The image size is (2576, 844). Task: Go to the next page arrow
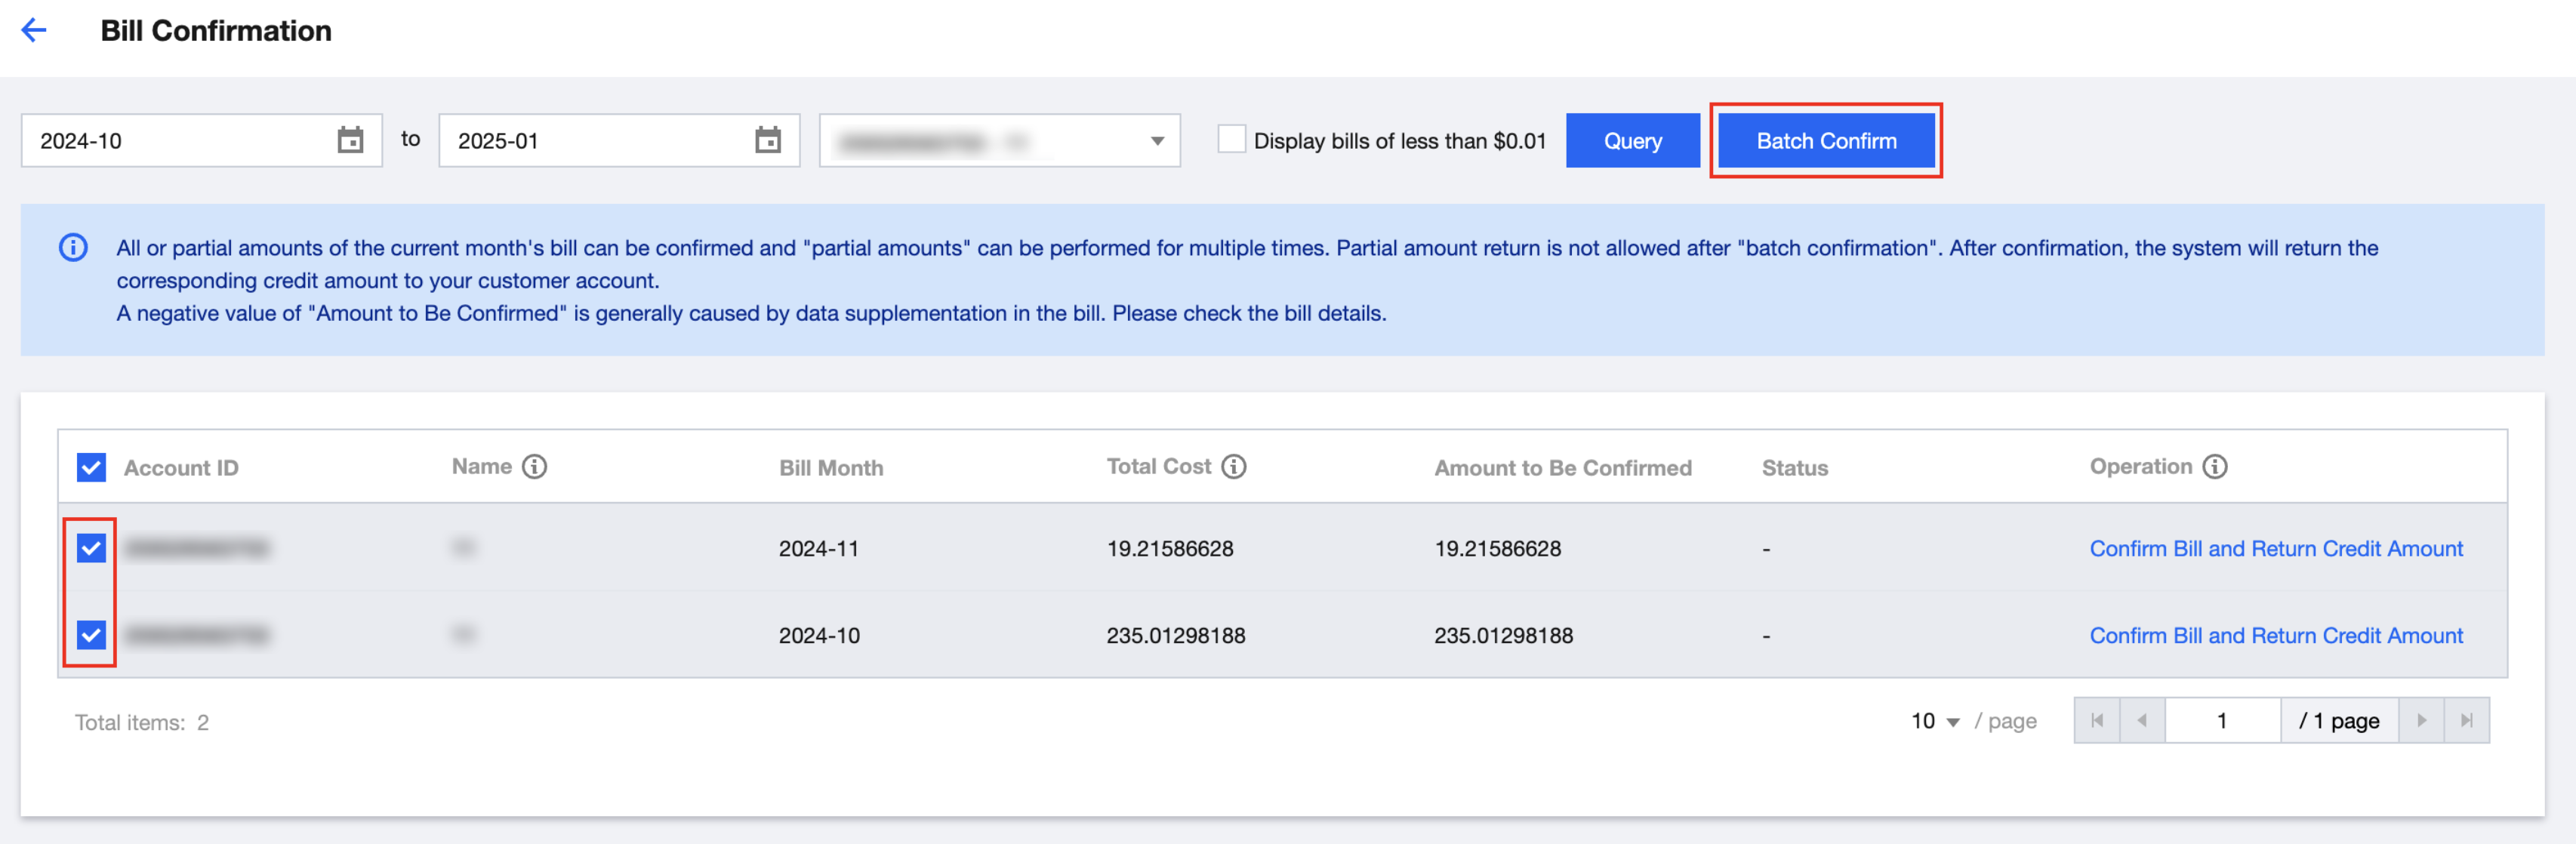(2421, 721)
